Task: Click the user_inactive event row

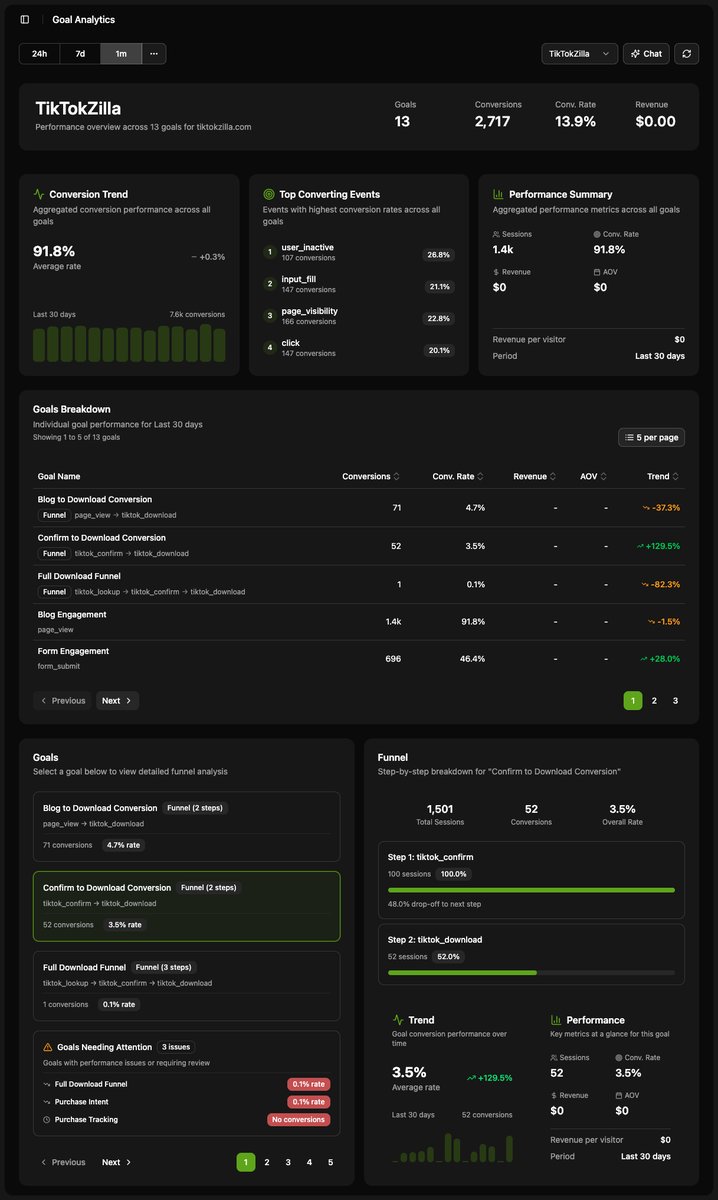Action: point(358,253)
